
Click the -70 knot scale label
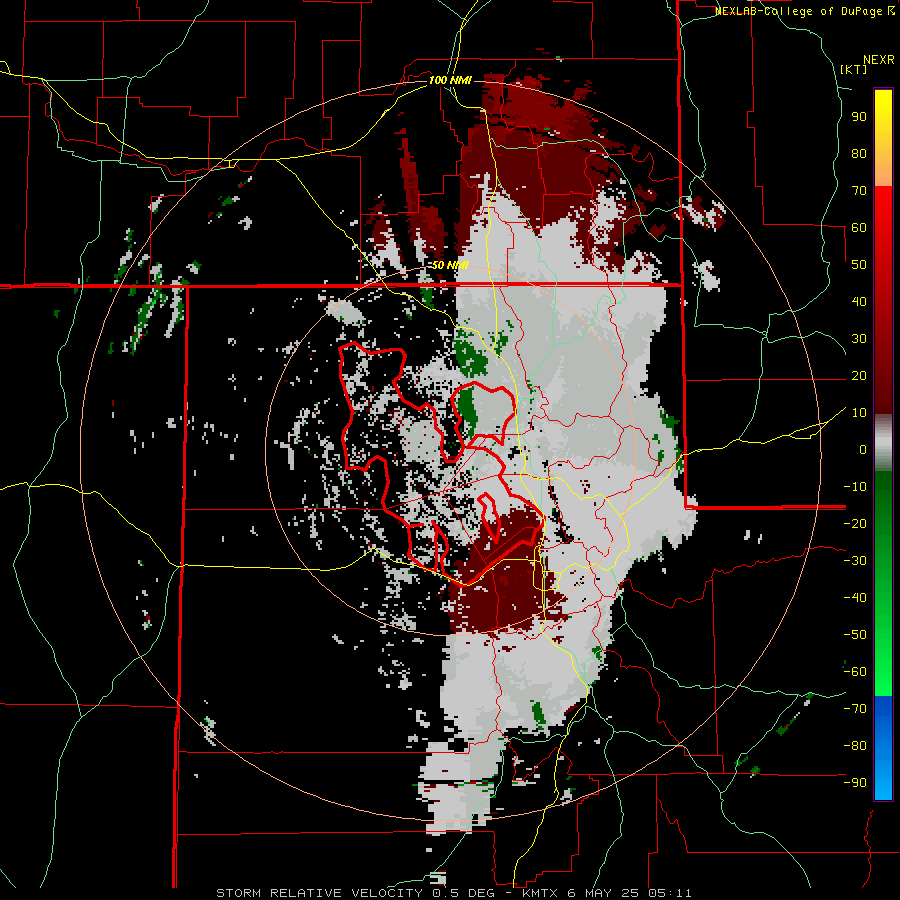(855, 709)
